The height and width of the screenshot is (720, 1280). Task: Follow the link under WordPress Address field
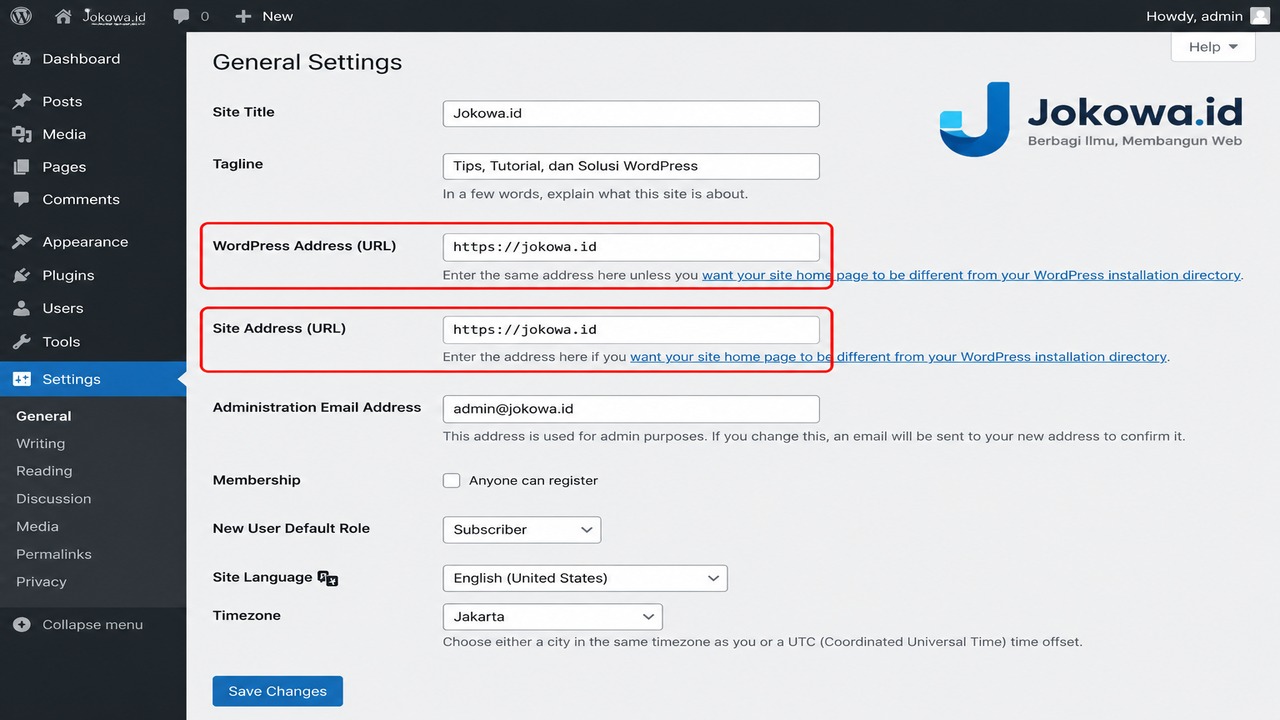[971, 275]
